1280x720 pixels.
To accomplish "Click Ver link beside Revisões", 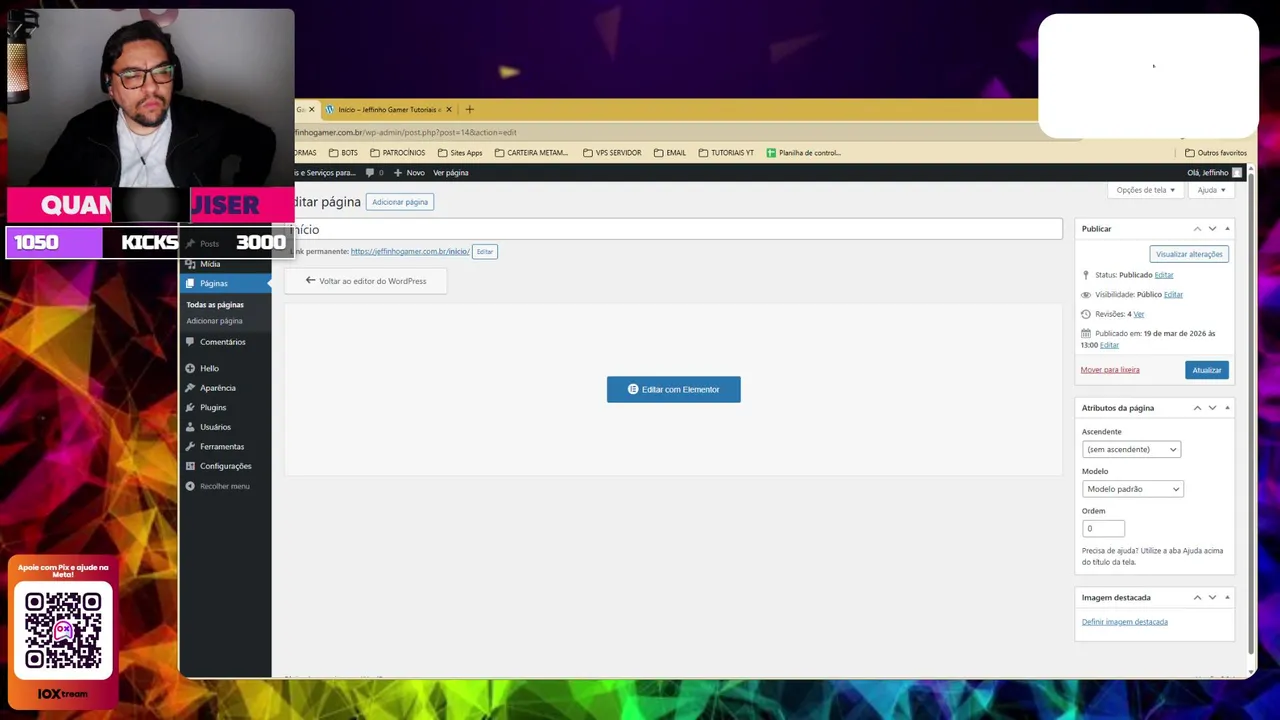I will [1138, 314].
